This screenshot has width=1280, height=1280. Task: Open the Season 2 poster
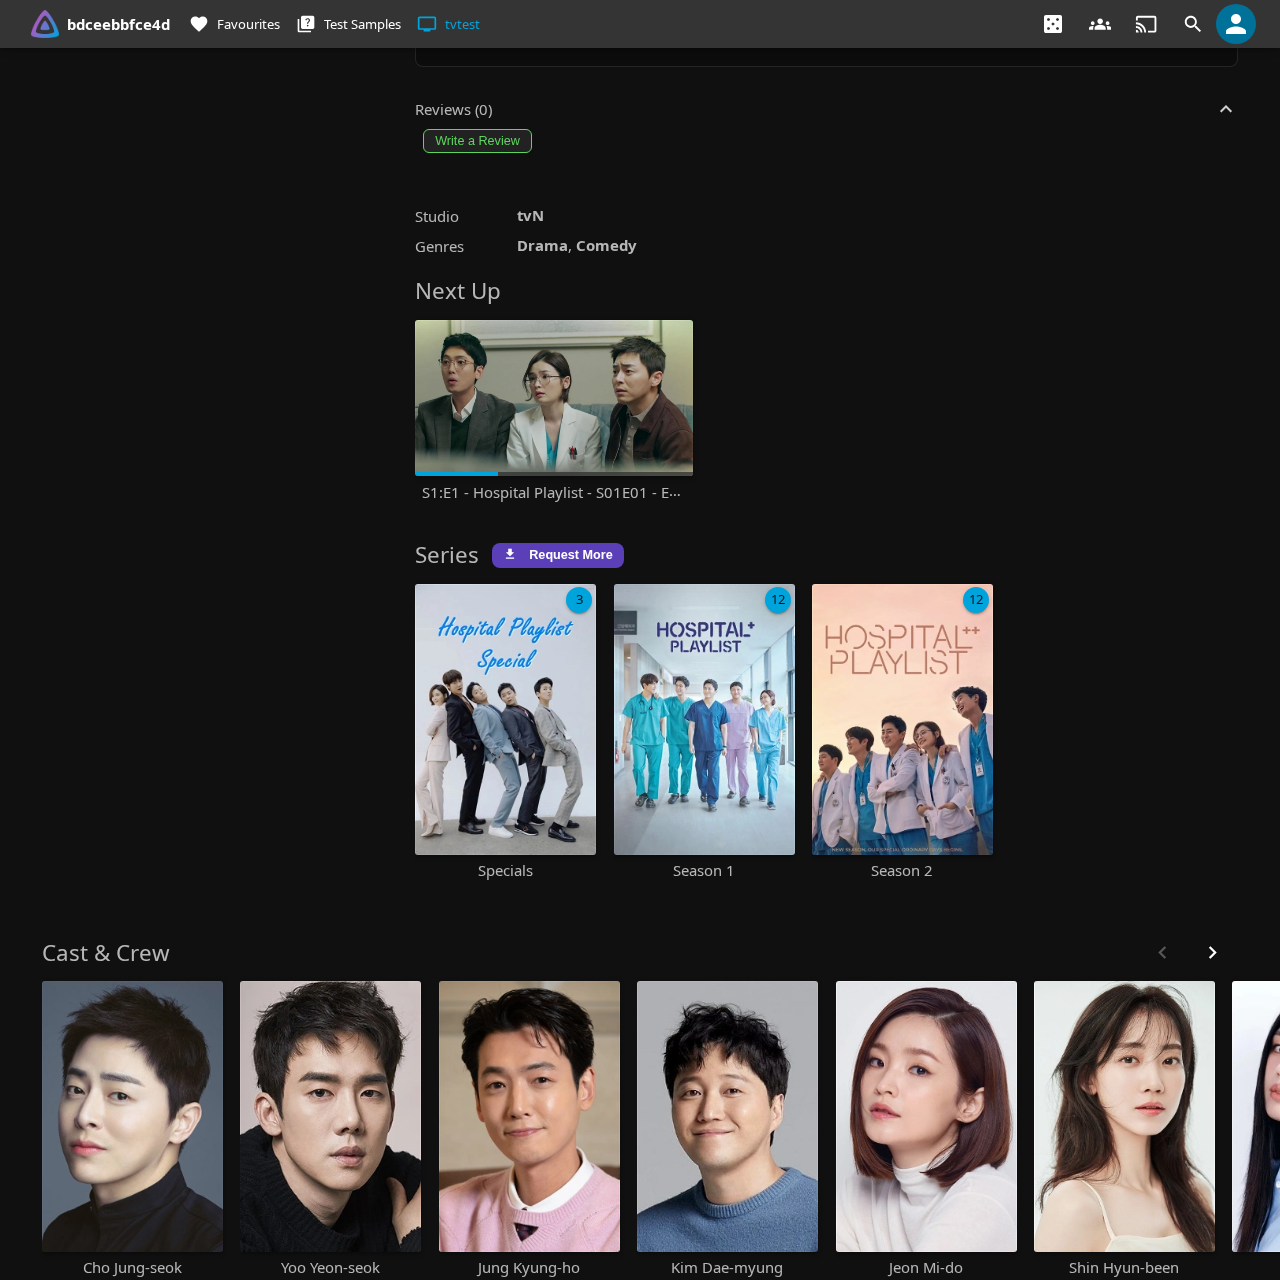[902, 719]
